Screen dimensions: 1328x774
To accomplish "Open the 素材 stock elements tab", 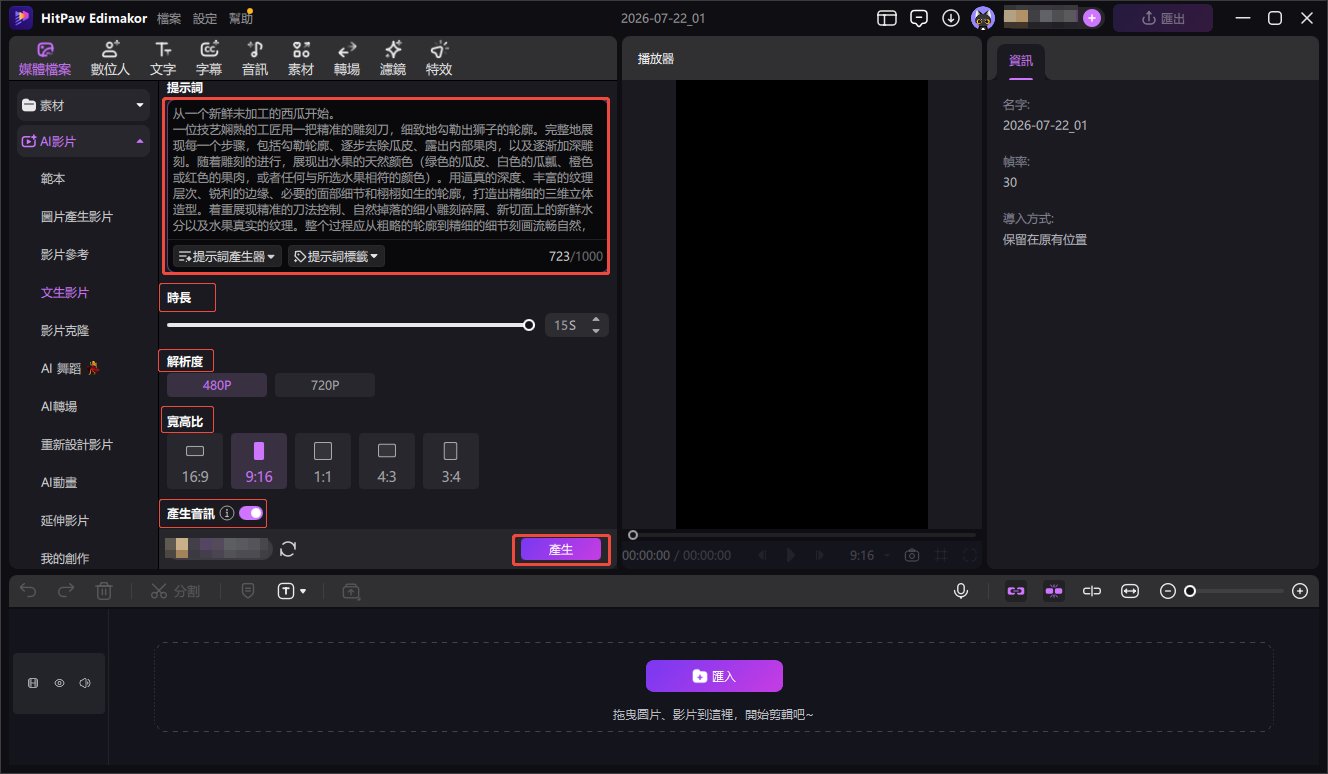I will pyautogui.click(x=301, y=59).
